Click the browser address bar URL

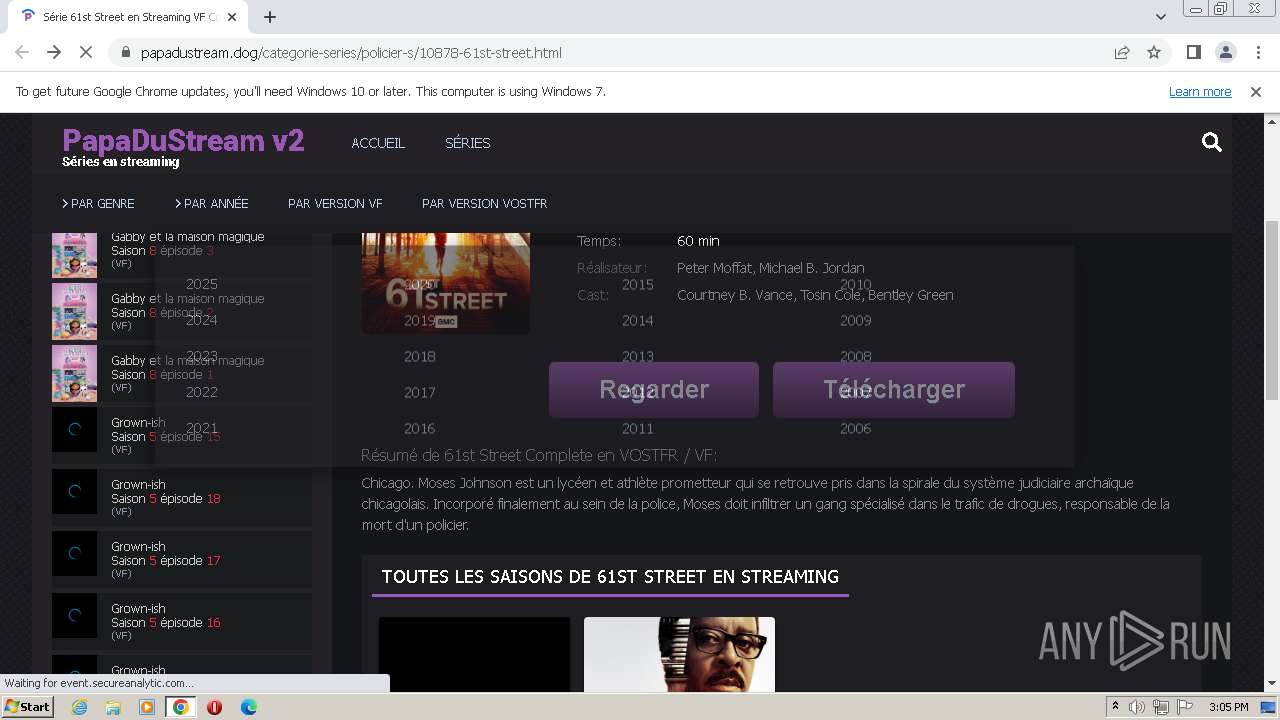tap(351, 52)
